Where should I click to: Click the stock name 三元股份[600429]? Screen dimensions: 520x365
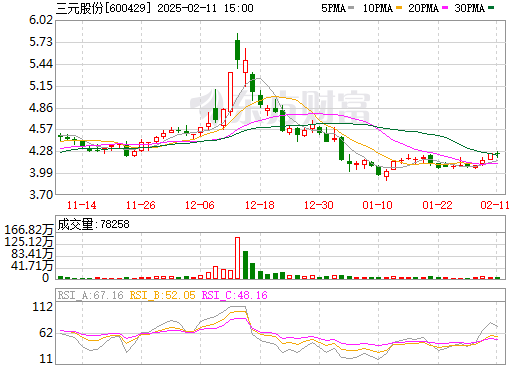(x=104, y=8)
